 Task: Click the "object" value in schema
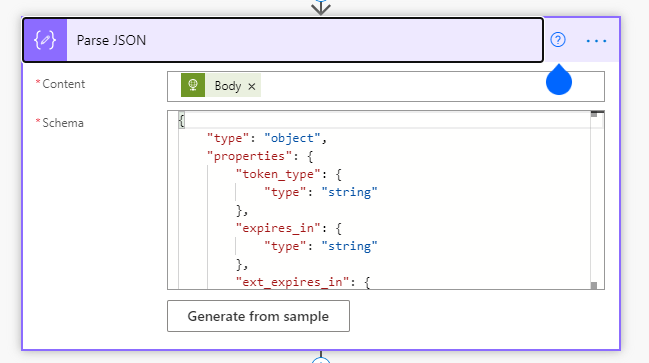[292, 138]
